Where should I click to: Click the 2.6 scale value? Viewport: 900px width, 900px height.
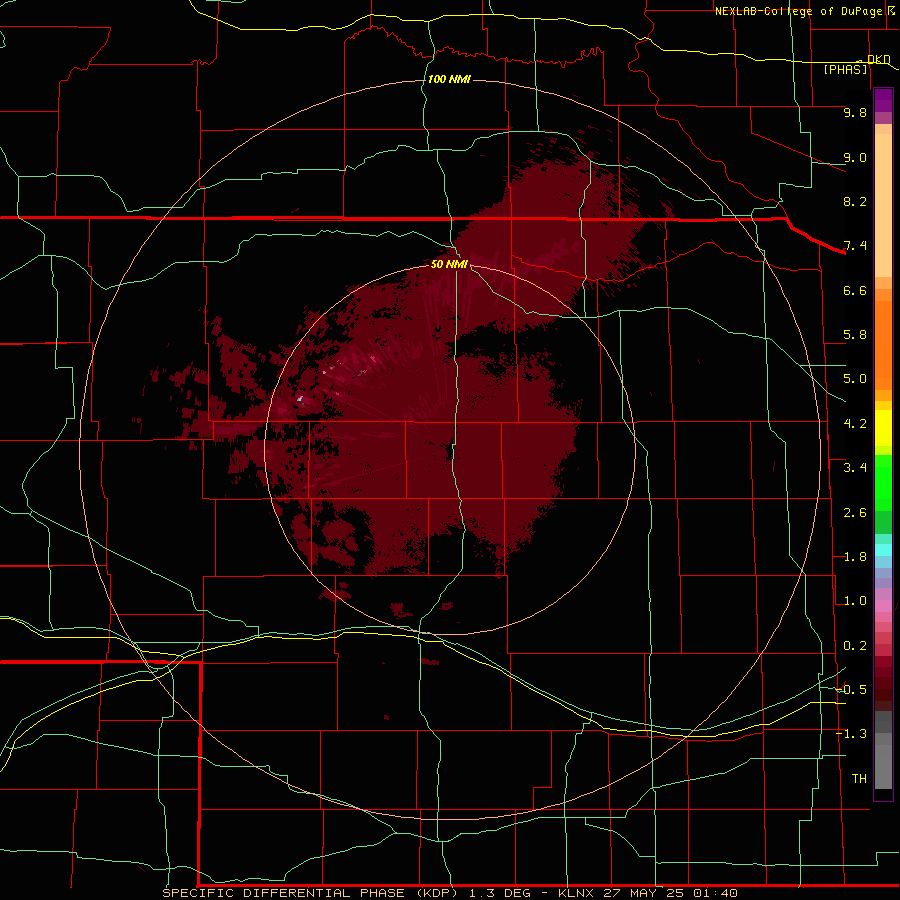tap(855, 513)
